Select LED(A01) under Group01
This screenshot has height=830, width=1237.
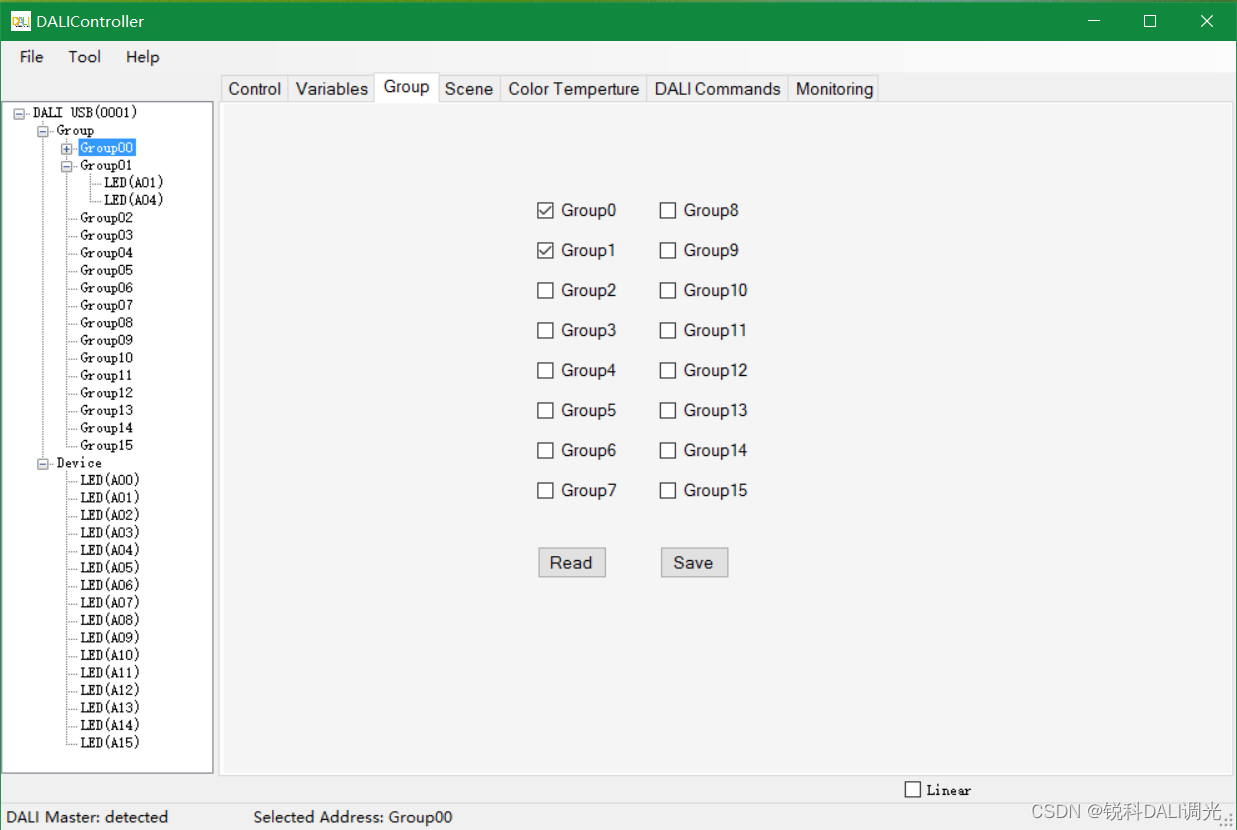(x=134, y=183)
